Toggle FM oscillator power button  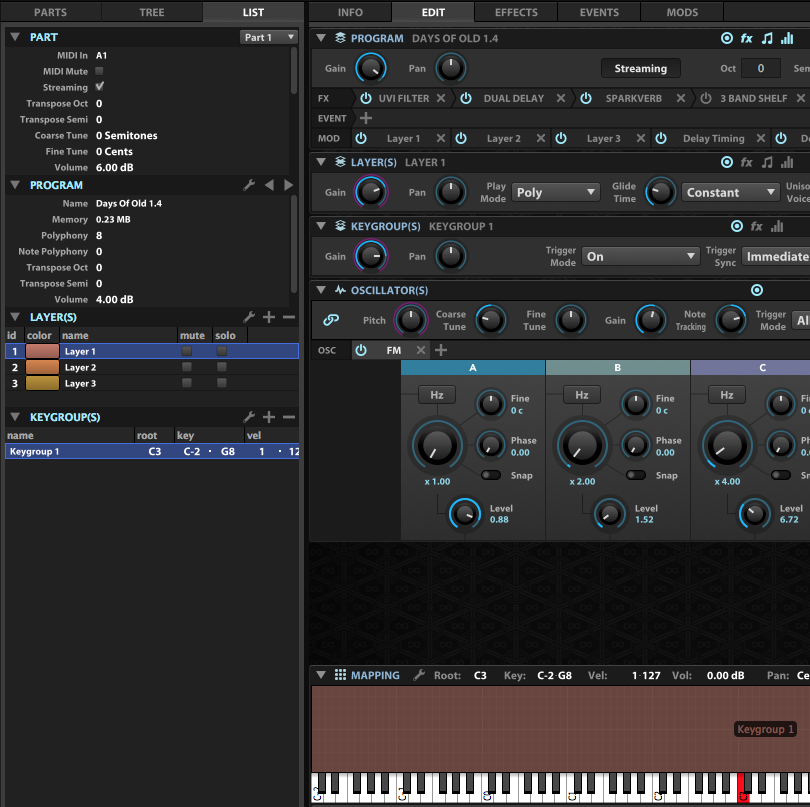pos(361,350)
